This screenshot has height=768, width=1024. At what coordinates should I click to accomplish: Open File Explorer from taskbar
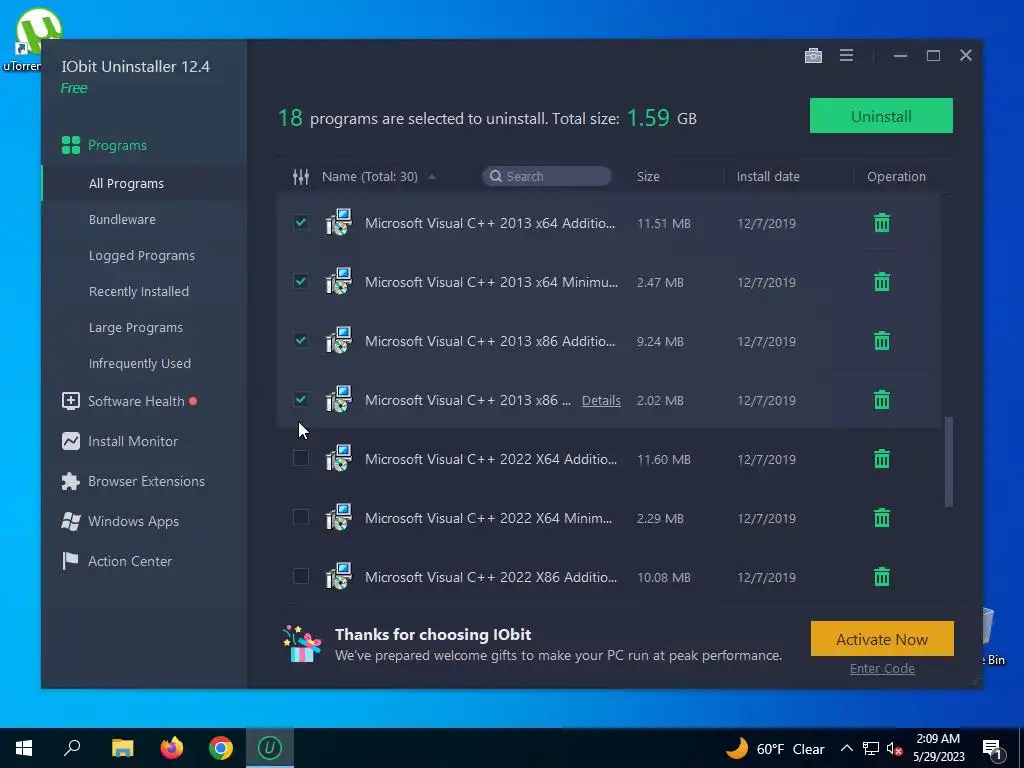tap(122, 748)
